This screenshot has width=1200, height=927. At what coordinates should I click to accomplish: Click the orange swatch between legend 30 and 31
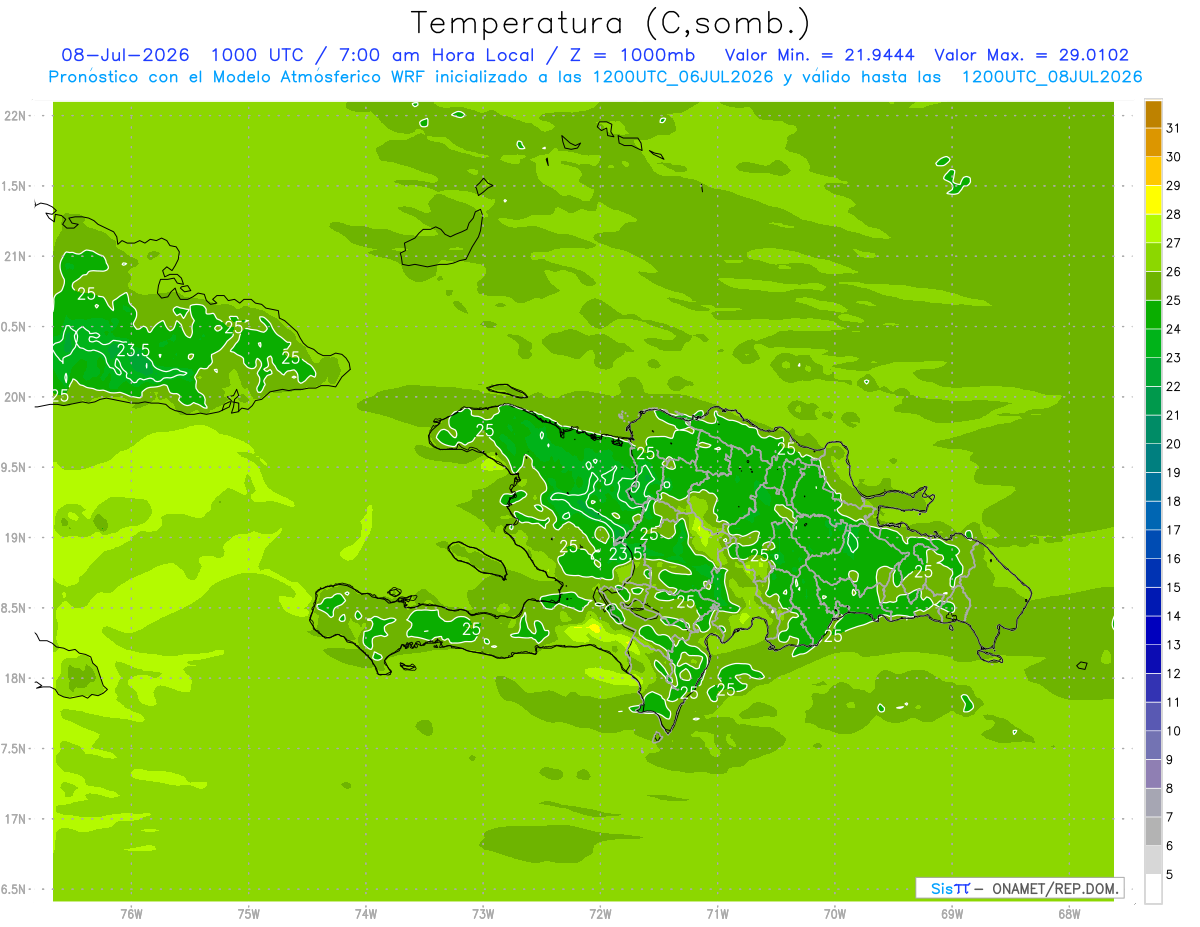[x=1153, y=143]
